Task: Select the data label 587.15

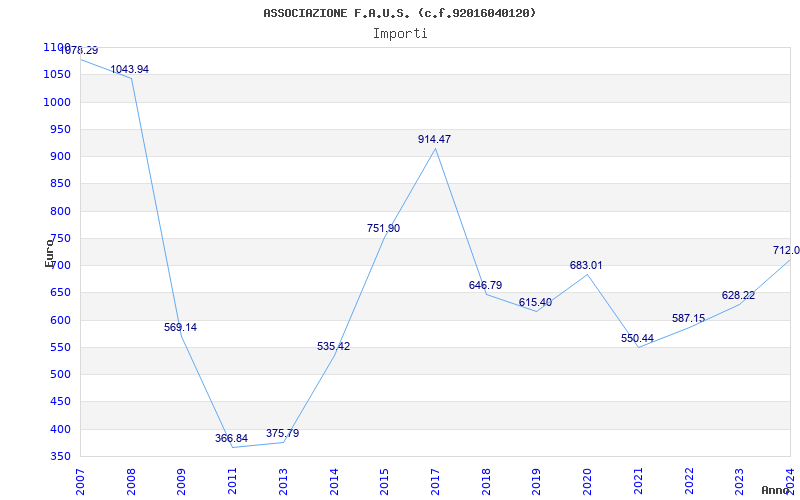Action: coord(688,318)
